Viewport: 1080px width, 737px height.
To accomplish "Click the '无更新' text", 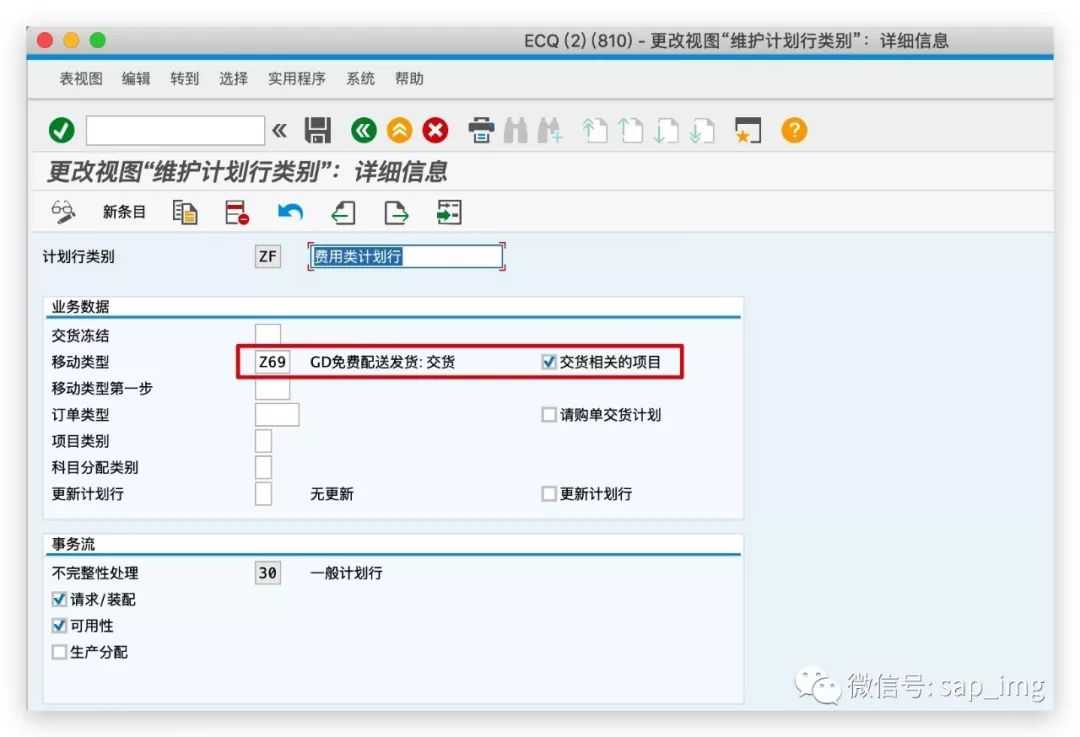I will tap(331, 494).
